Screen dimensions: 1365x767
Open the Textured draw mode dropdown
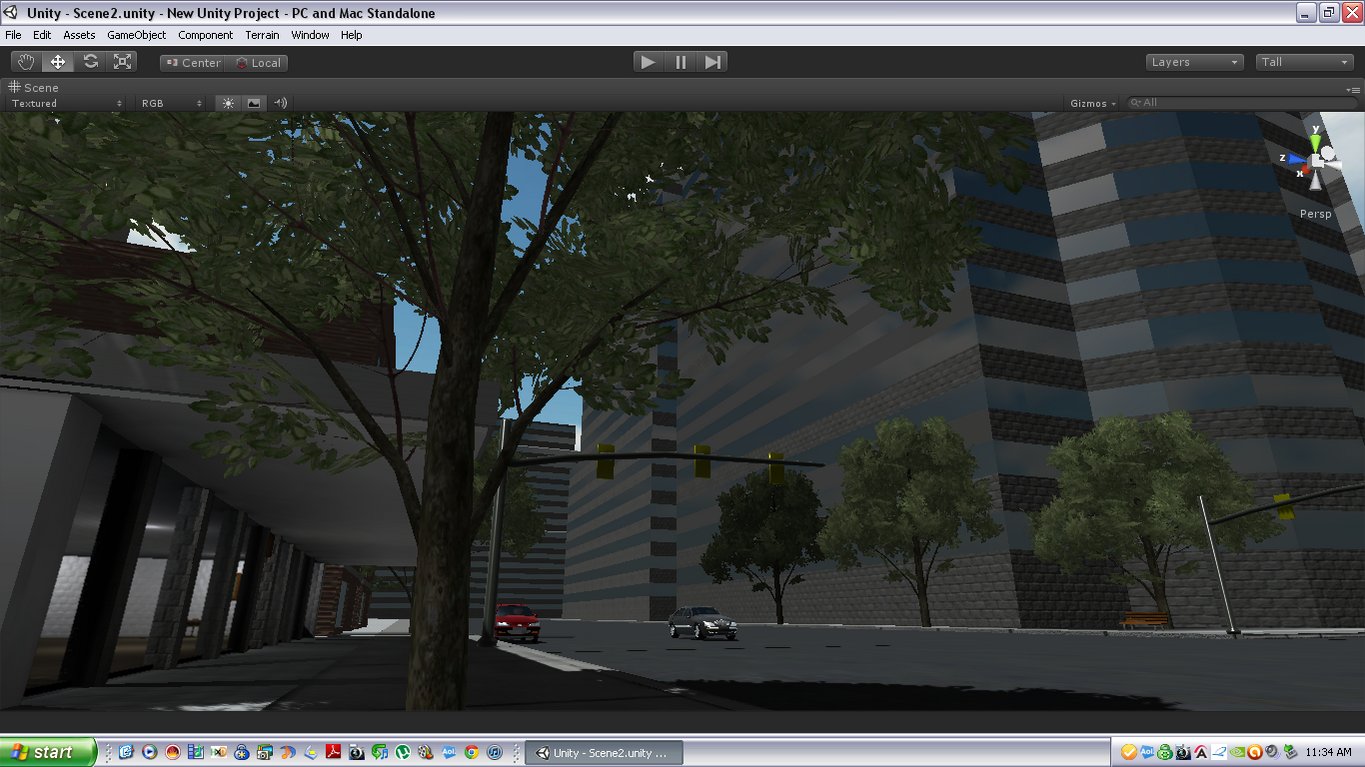pyautogui.click(x=65, y=103)
